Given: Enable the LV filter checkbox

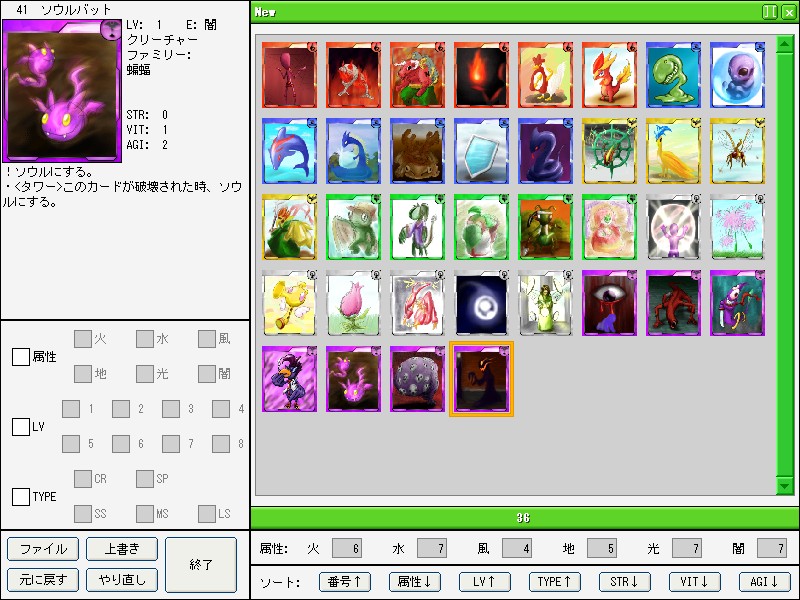Looking at the screenshot, I should click(20, 427).
